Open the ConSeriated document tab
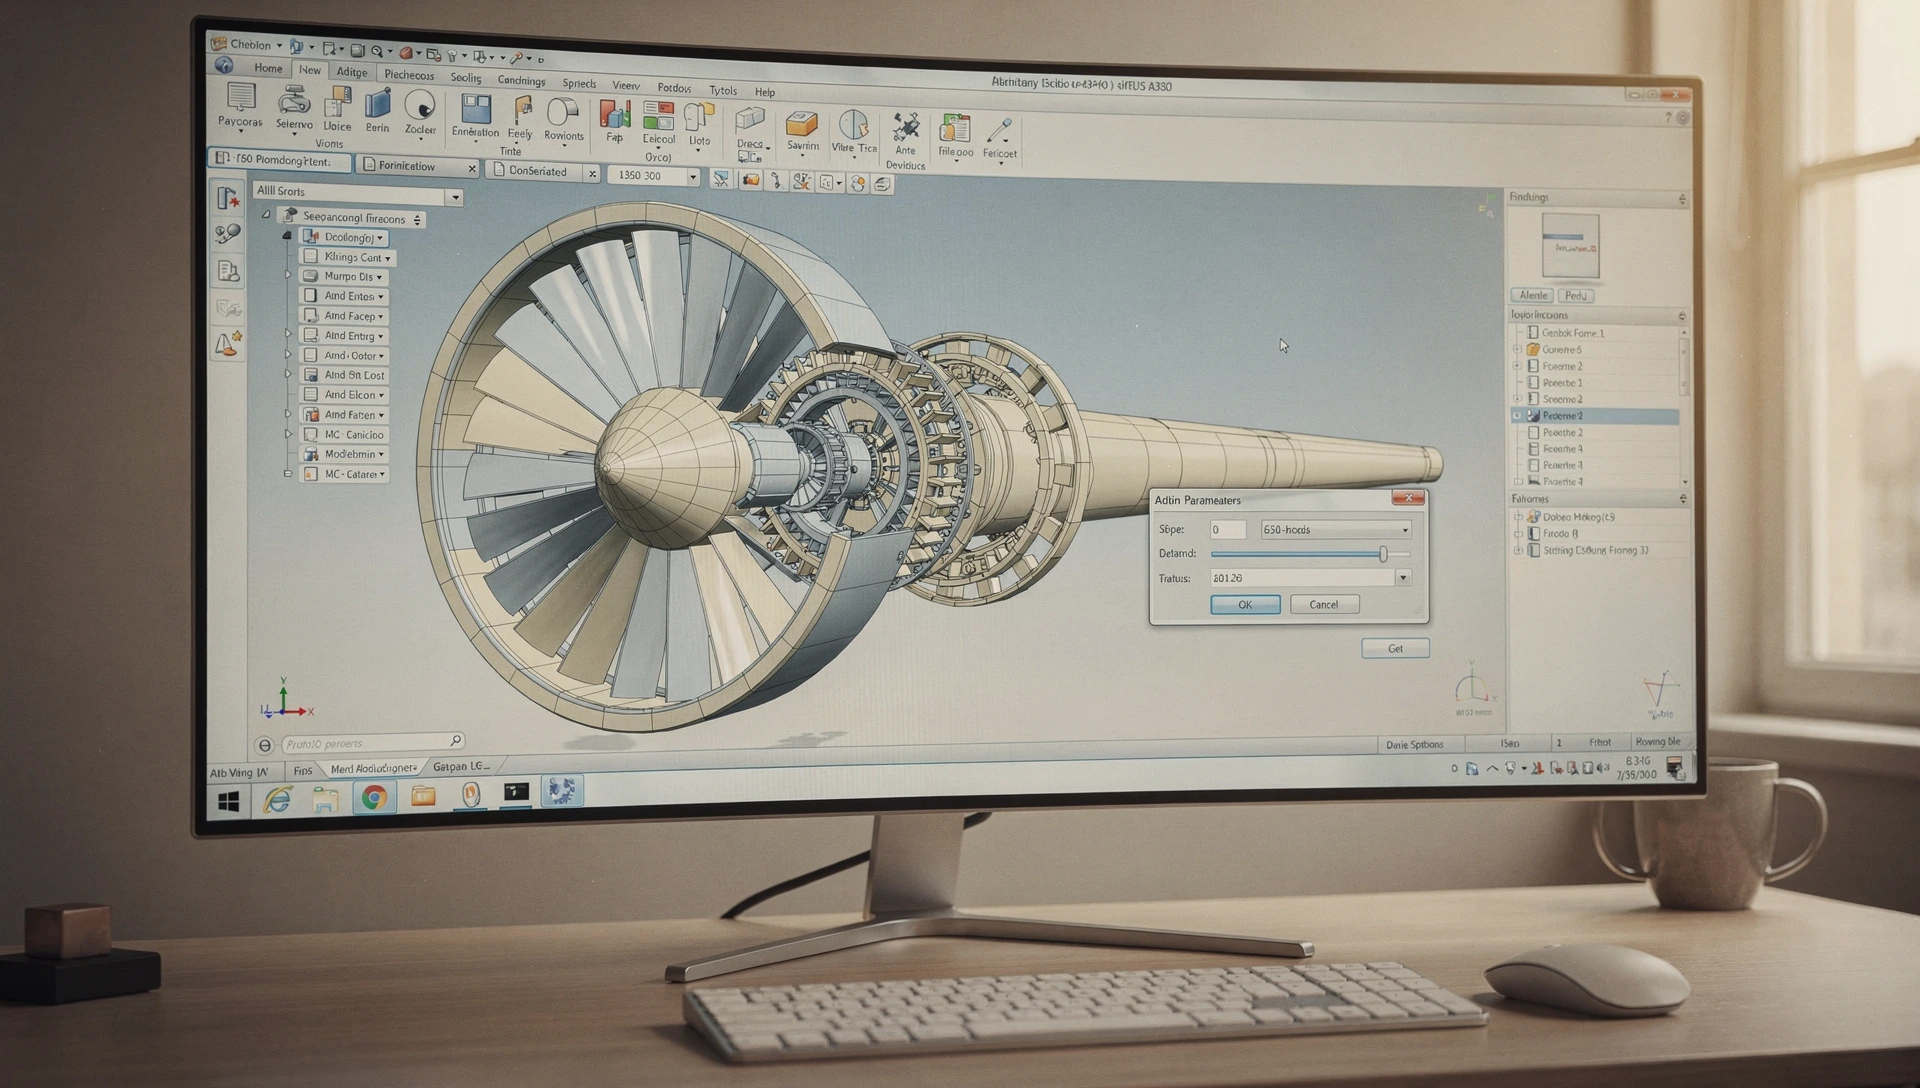Image resolution: width=1920 pixels, height=1088 pixels. [538, 172]
